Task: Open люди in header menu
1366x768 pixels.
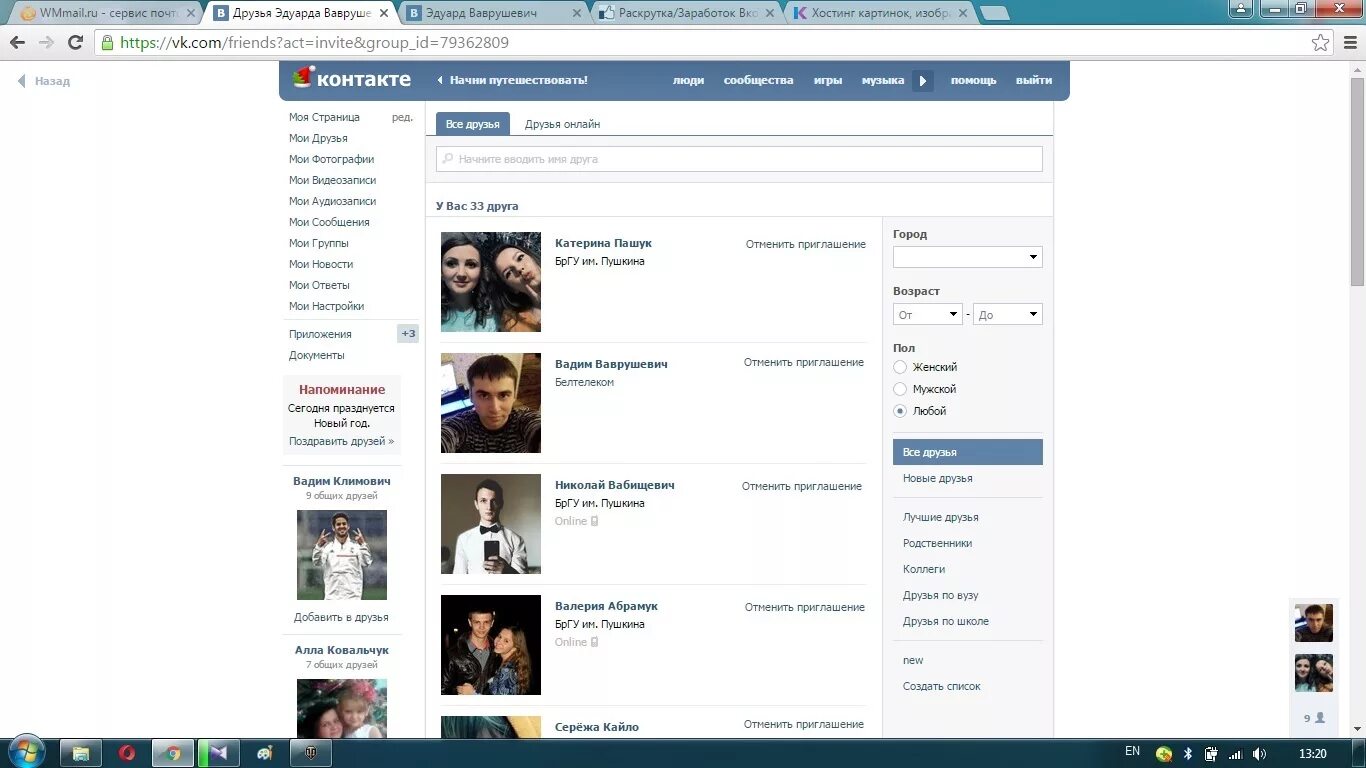Action: [688, 80]
